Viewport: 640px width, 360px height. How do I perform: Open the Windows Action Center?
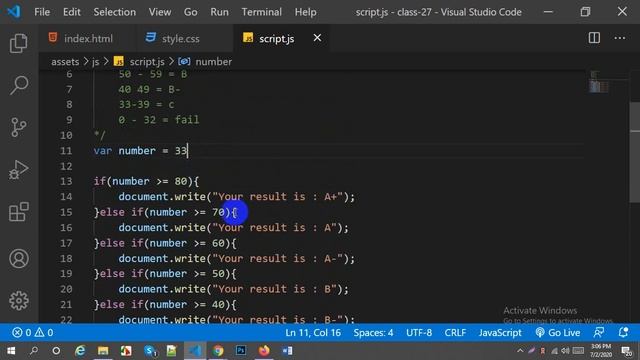(626, 351)
